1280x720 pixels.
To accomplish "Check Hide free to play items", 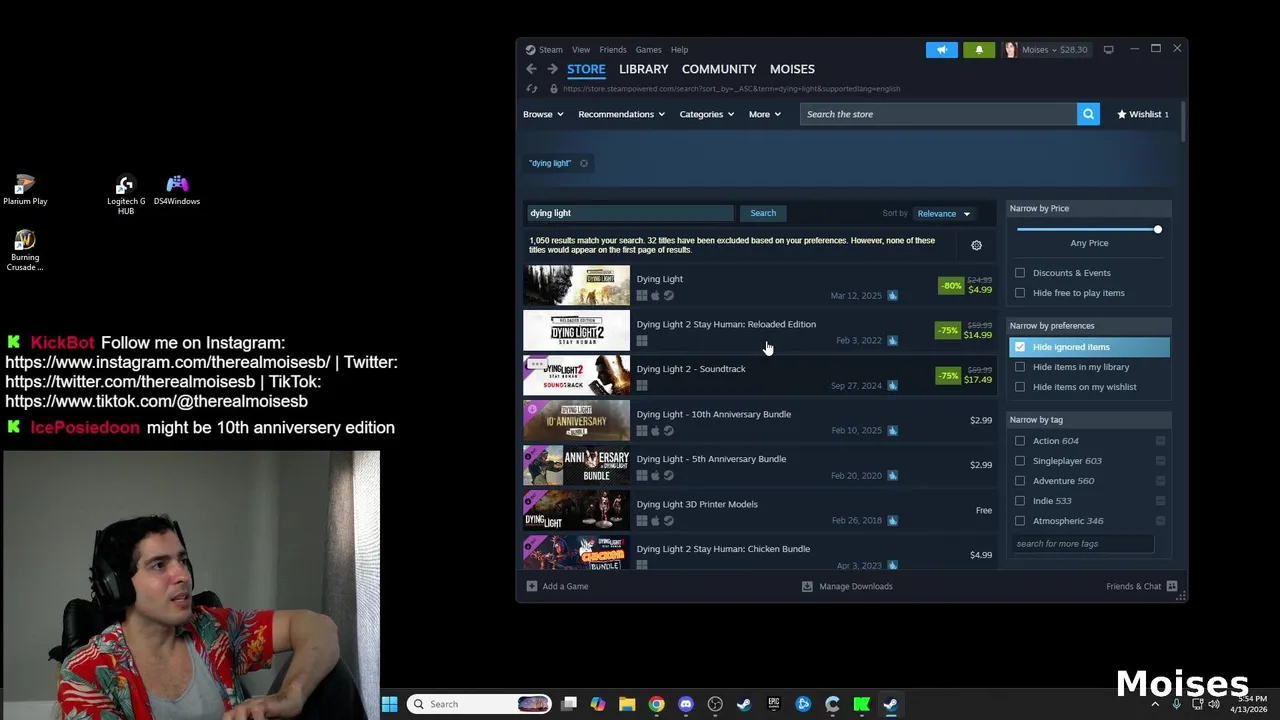I will click(x=1020, y=293).
